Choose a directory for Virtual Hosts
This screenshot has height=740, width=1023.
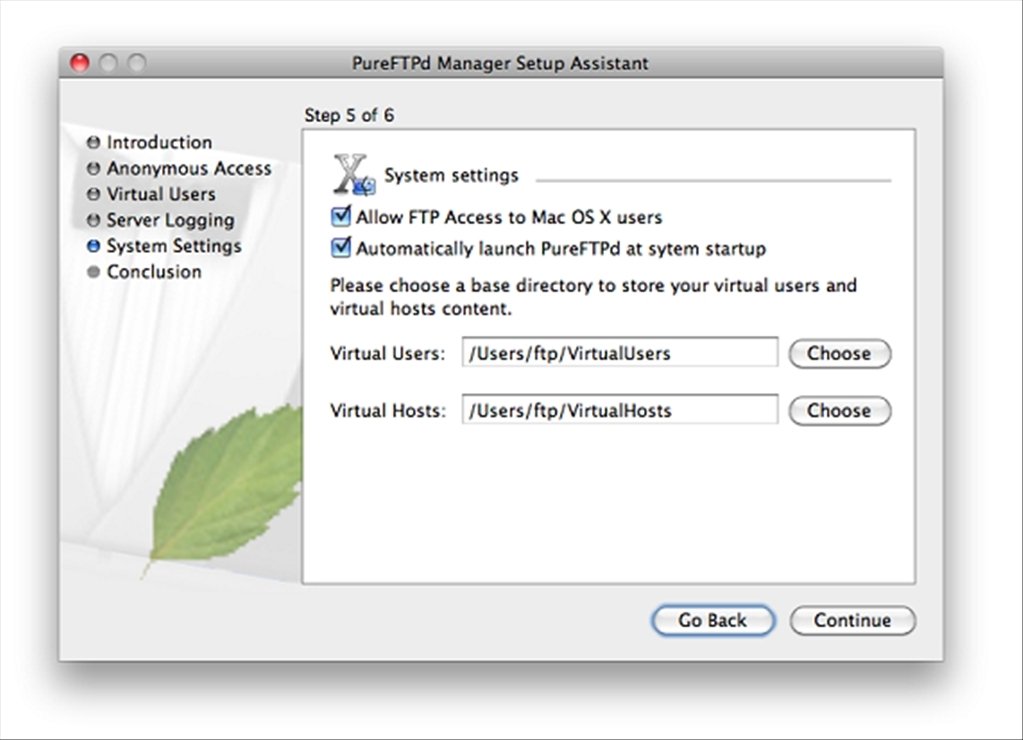point(840,411)
